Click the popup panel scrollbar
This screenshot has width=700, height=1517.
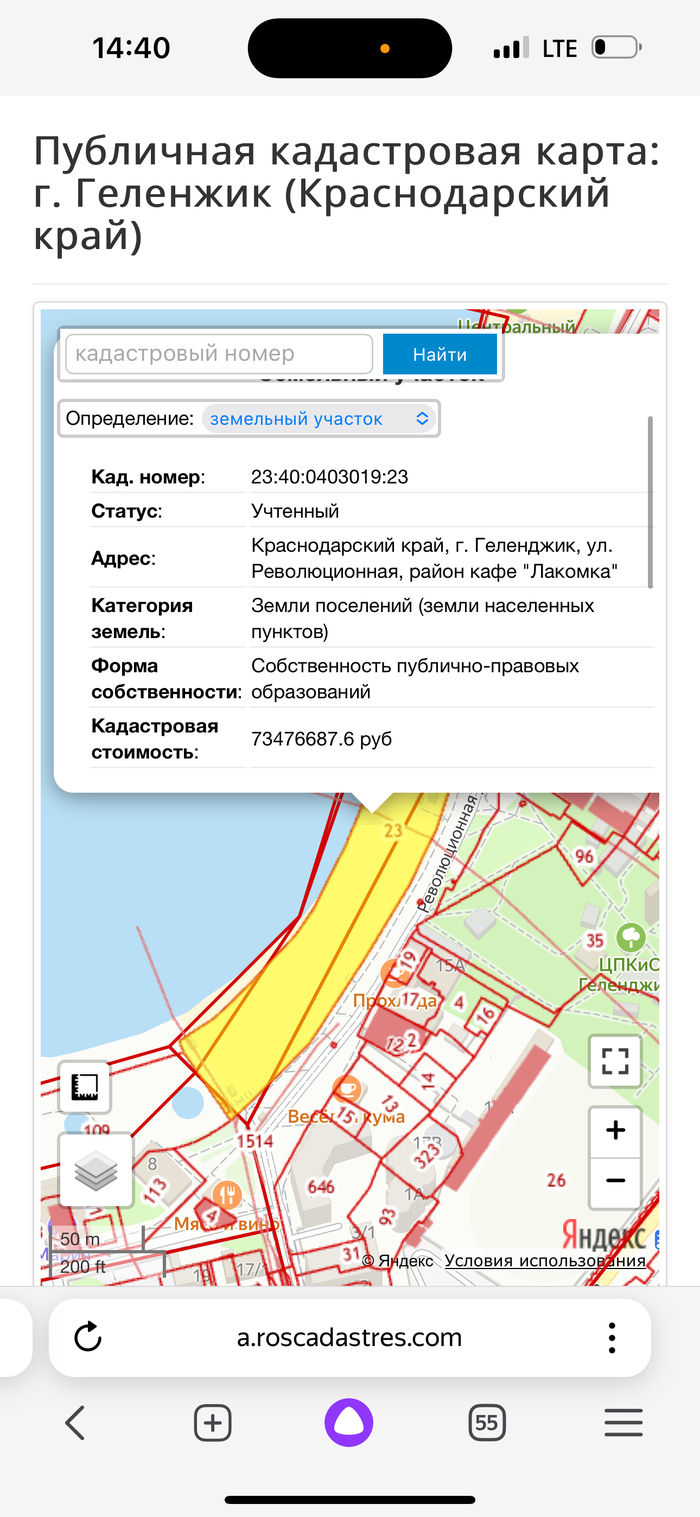point(651,503)
